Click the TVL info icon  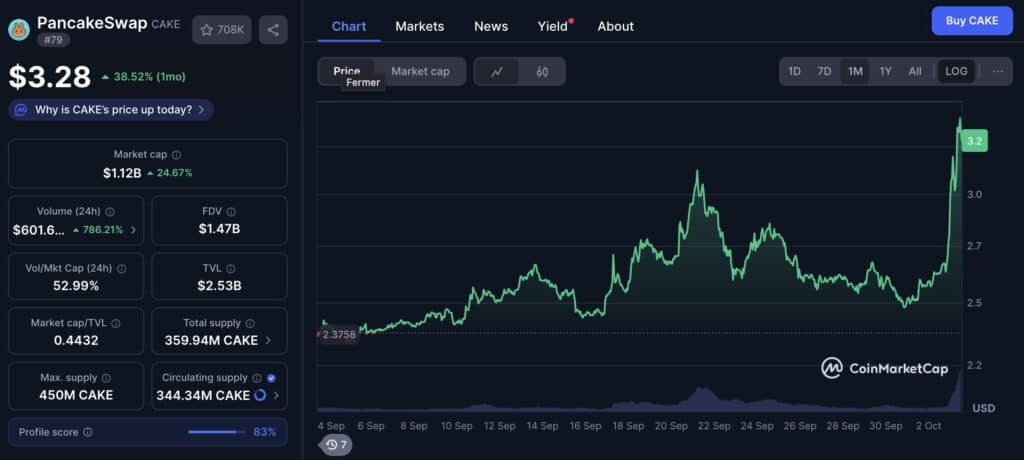[x=231, y=269]
